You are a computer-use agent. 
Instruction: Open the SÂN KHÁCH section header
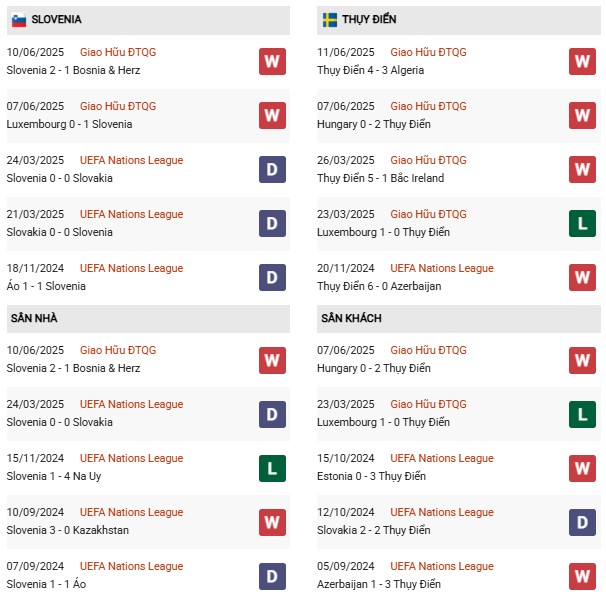tap(353, 318)
